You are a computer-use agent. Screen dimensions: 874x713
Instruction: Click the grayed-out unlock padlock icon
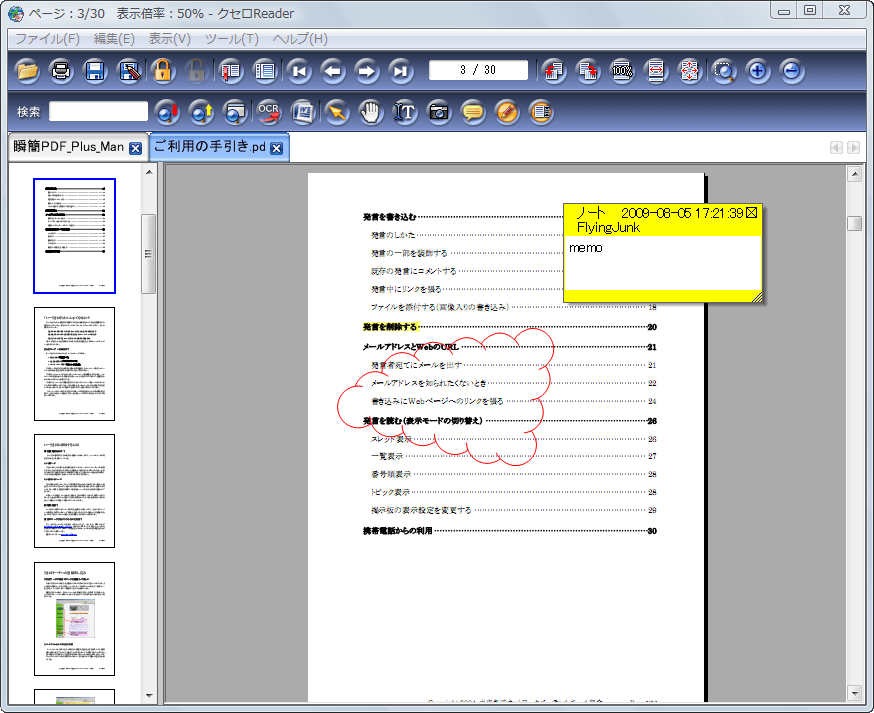coord(196,71)
